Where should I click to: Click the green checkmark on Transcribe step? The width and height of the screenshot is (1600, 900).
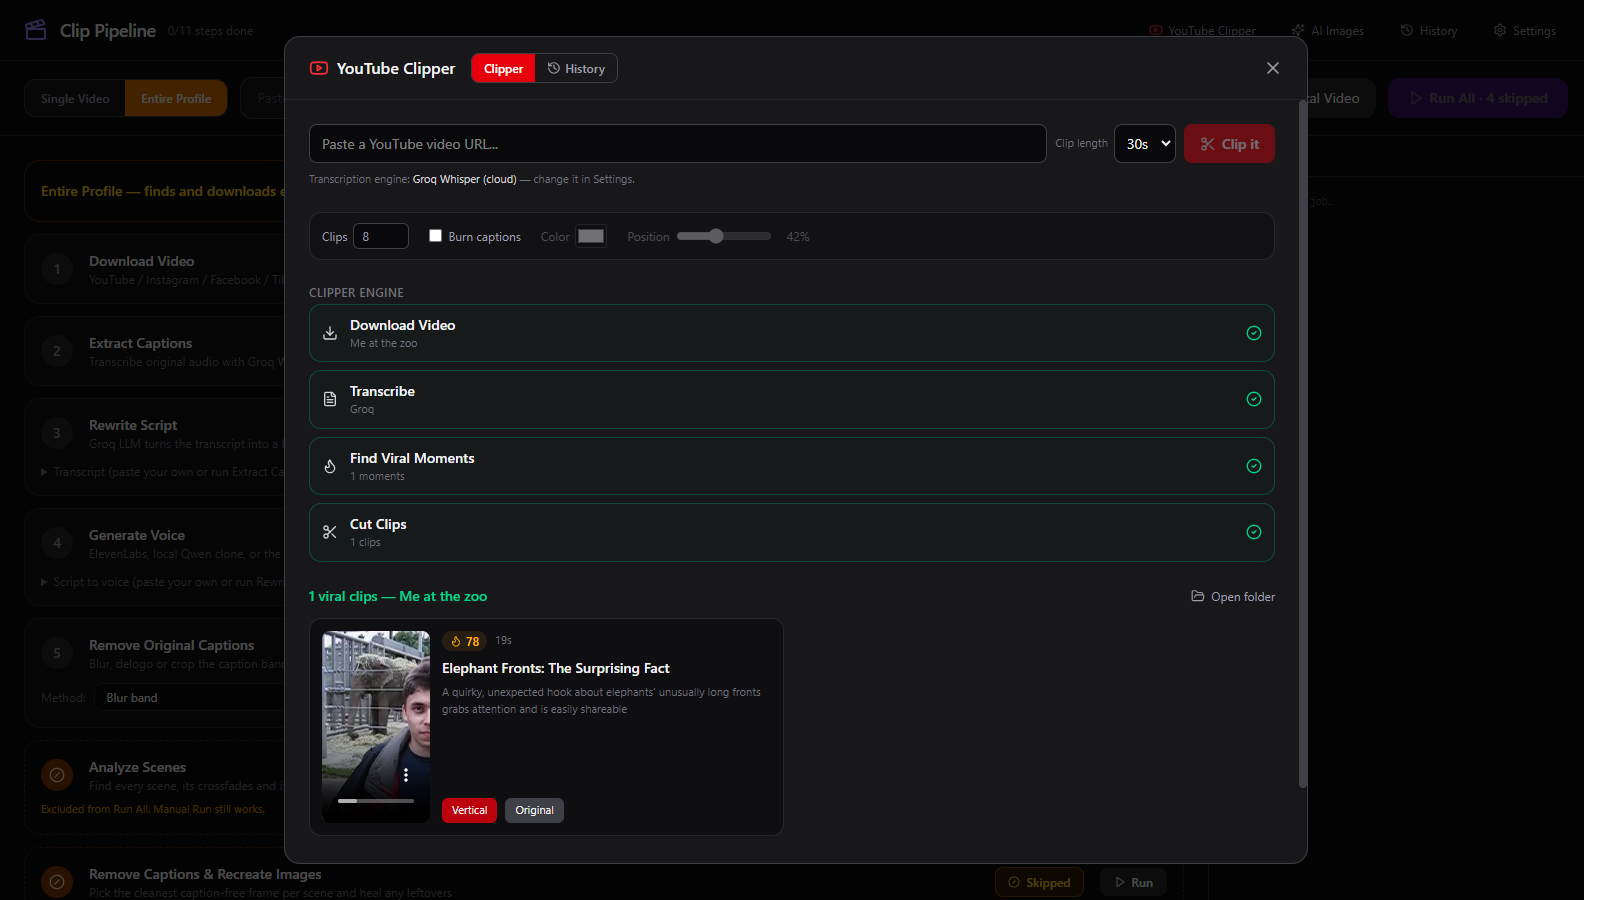[1254, 399]
